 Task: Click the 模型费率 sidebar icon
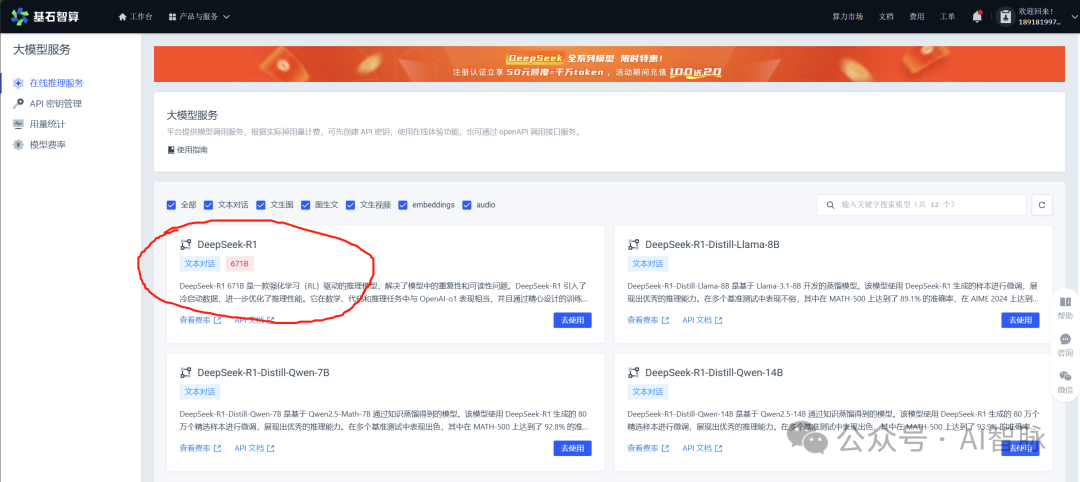pyautogui.click(x=19, y=145)
